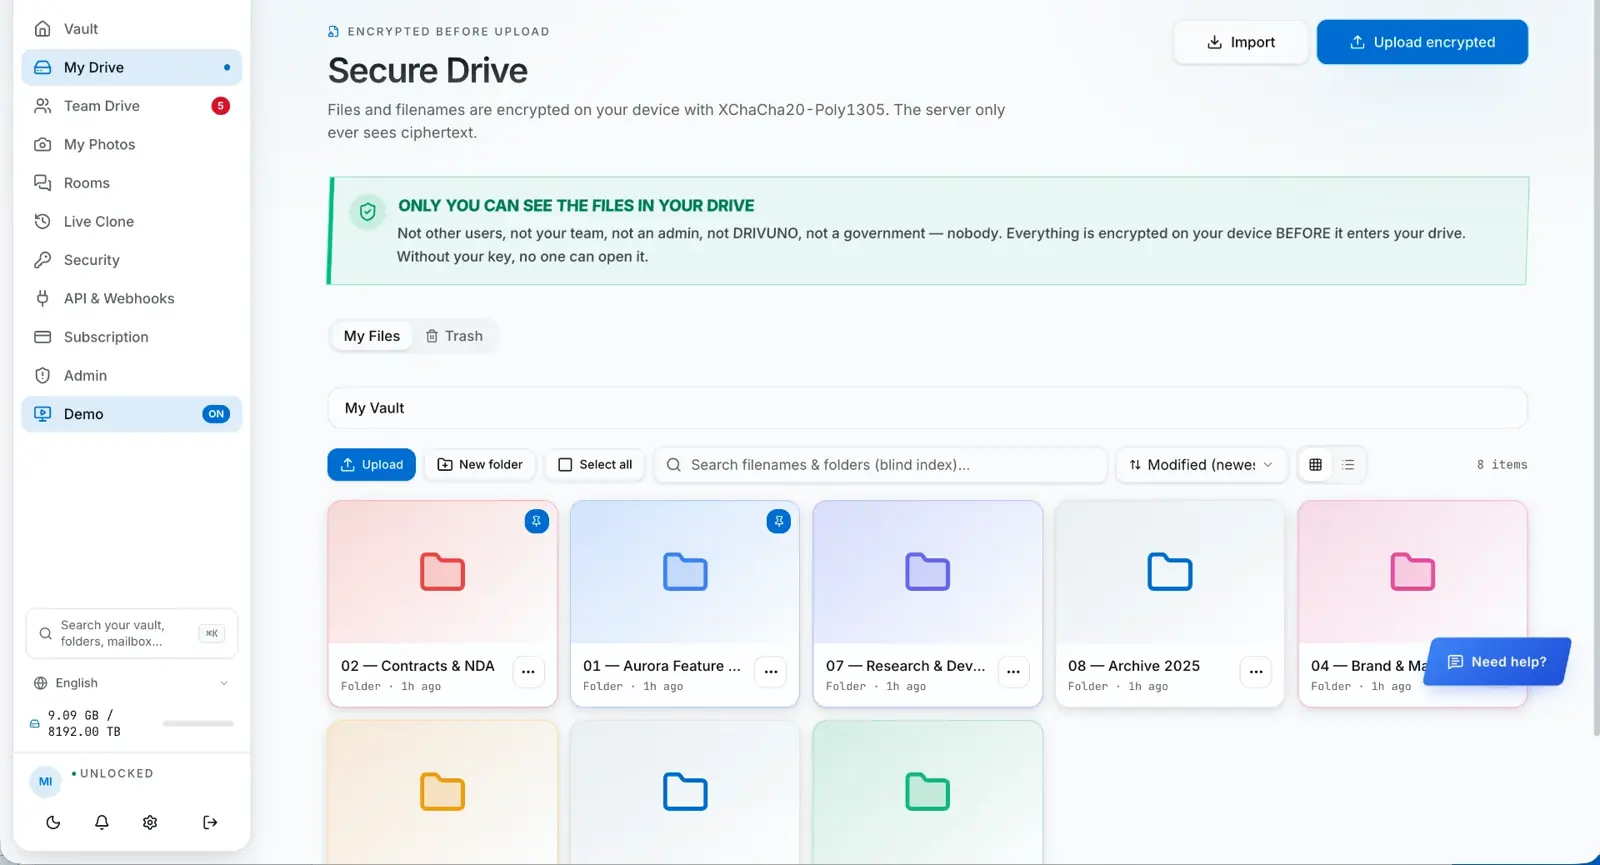Viewport: 1600px width, 865px height.
Task: Open Team Drive section
Action: (131, 106)
